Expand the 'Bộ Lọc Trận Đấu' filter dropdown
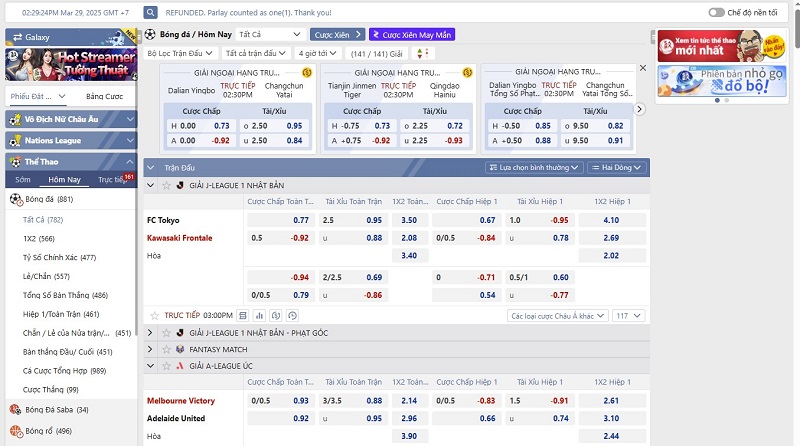 click(180, 53)
